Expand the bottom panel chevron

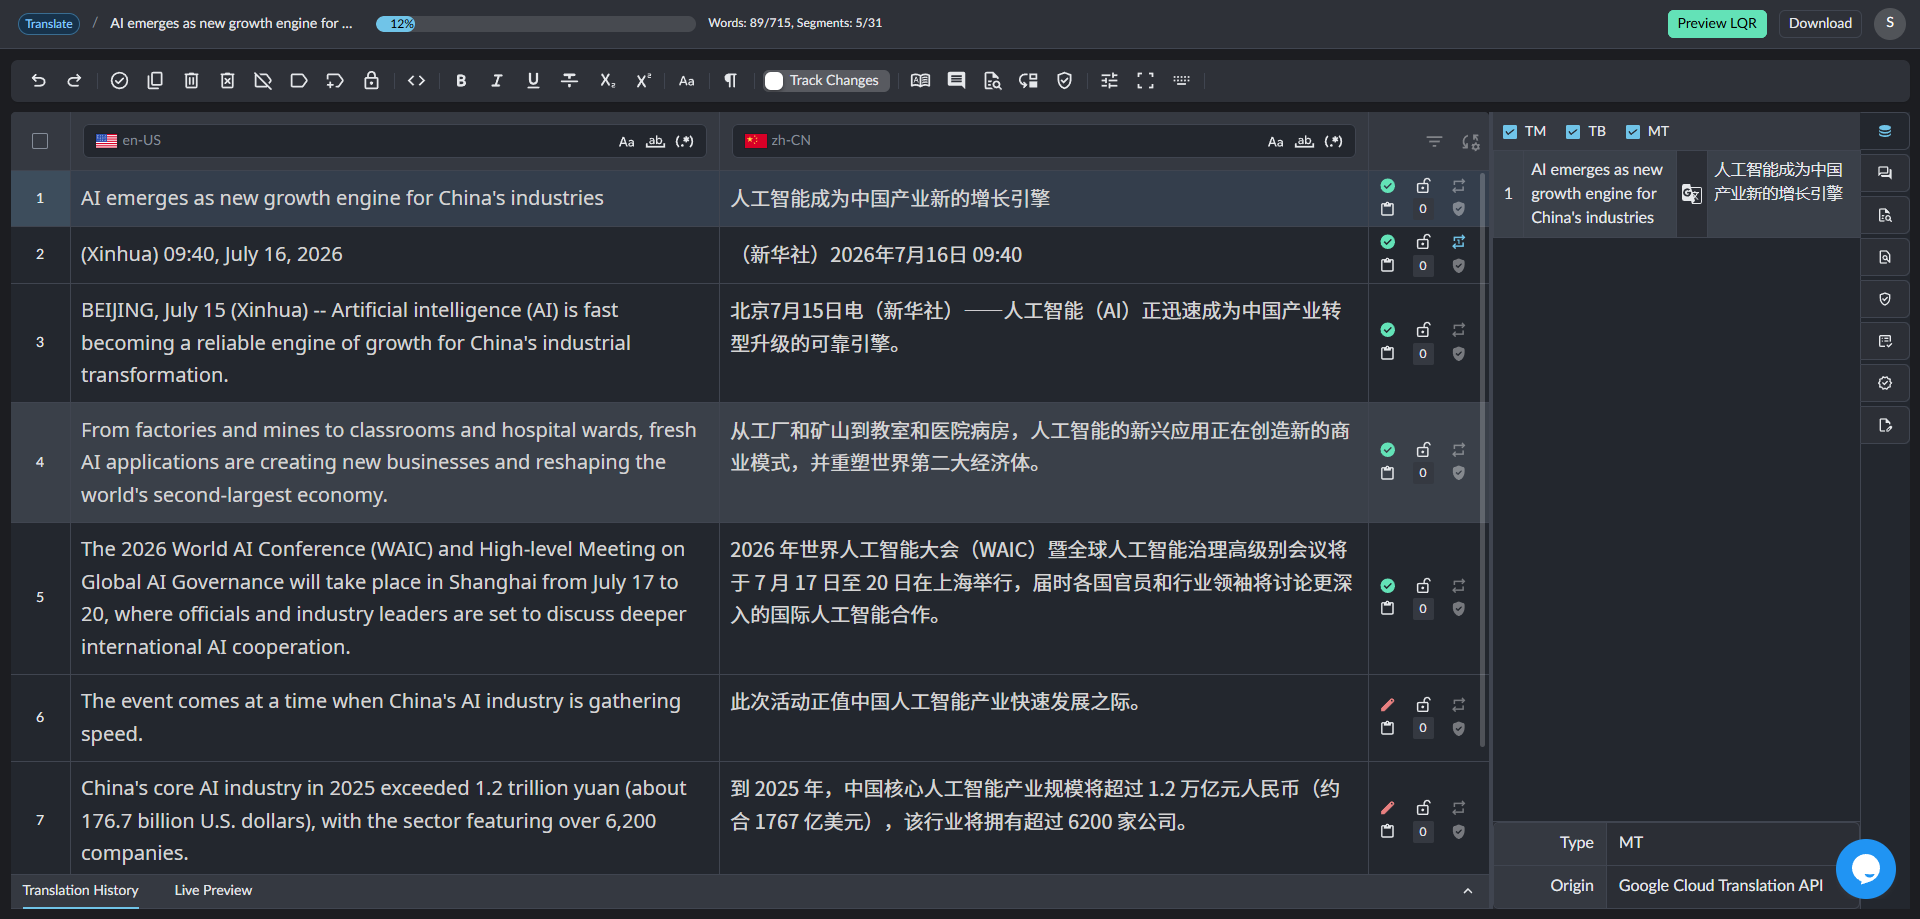coord(1468,891)
